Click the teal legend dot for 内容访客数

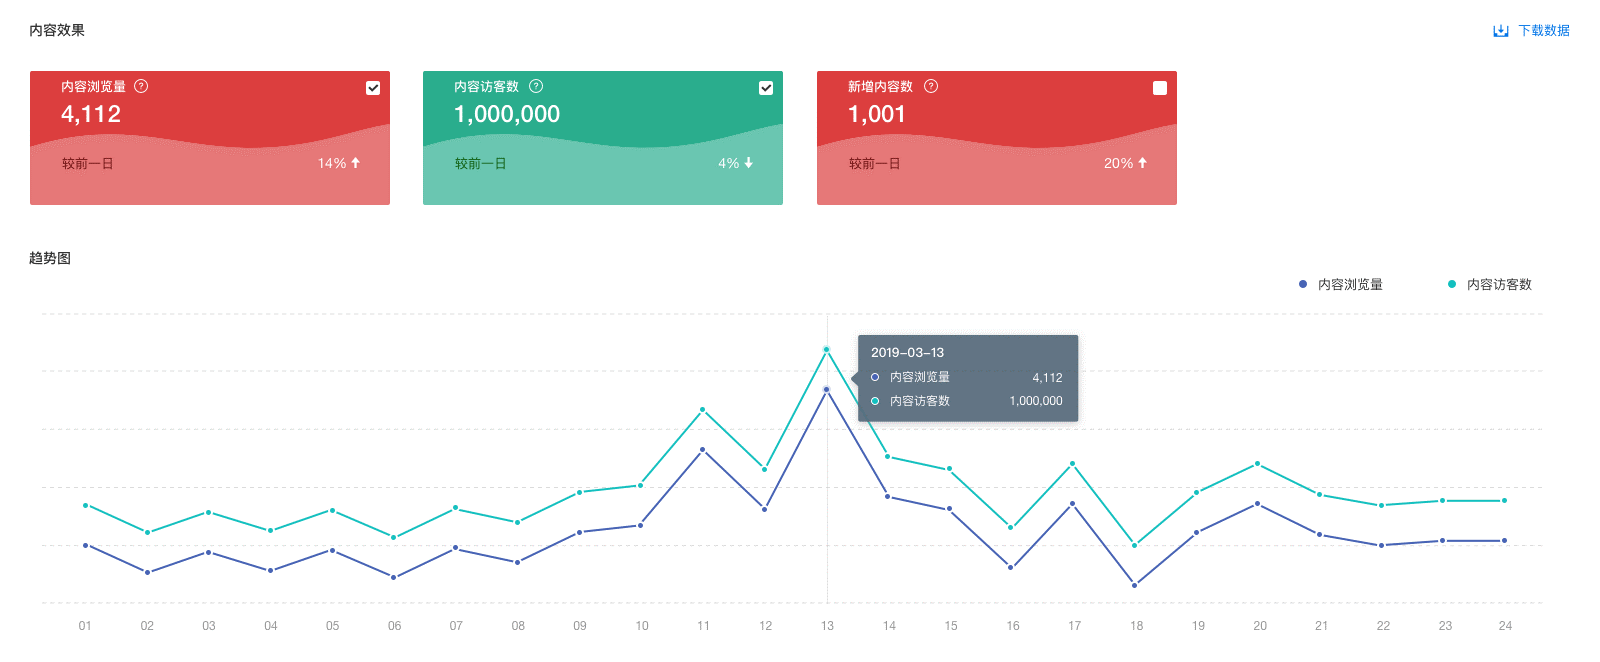tap(1452, 284)
